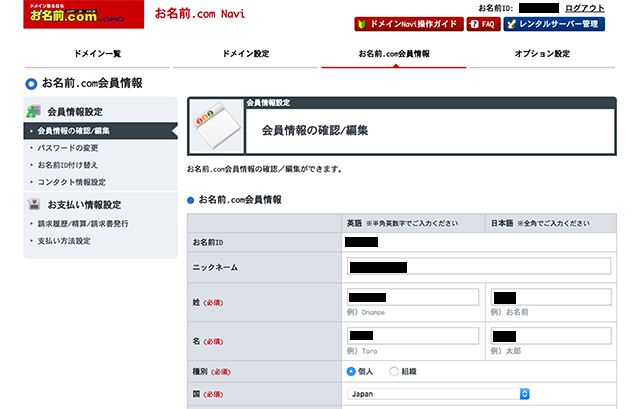
Task: Open コンタクト情報設定 in sidebar
Action: tap(71, 182)
